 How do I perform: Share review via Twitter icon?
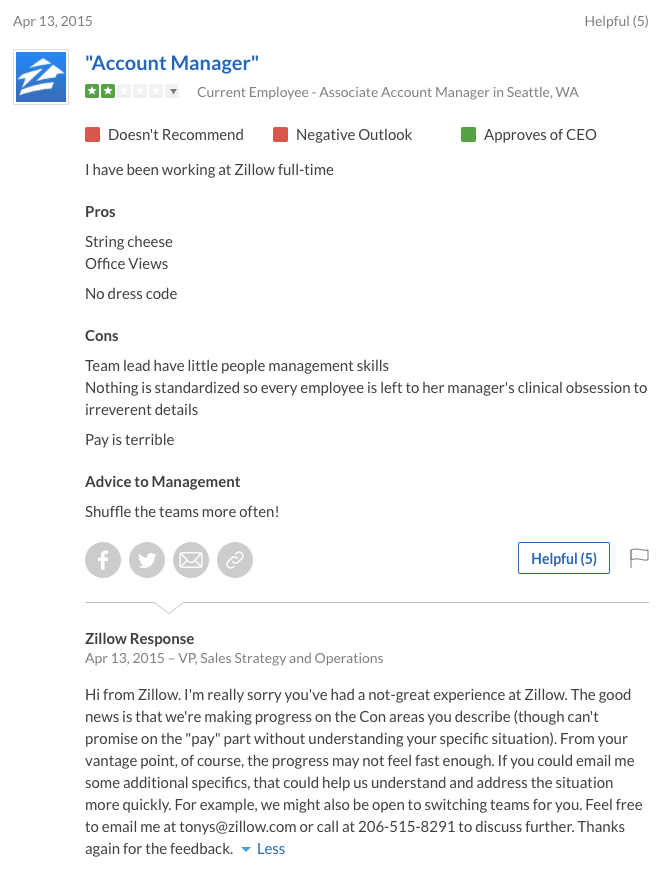point(147,560)
